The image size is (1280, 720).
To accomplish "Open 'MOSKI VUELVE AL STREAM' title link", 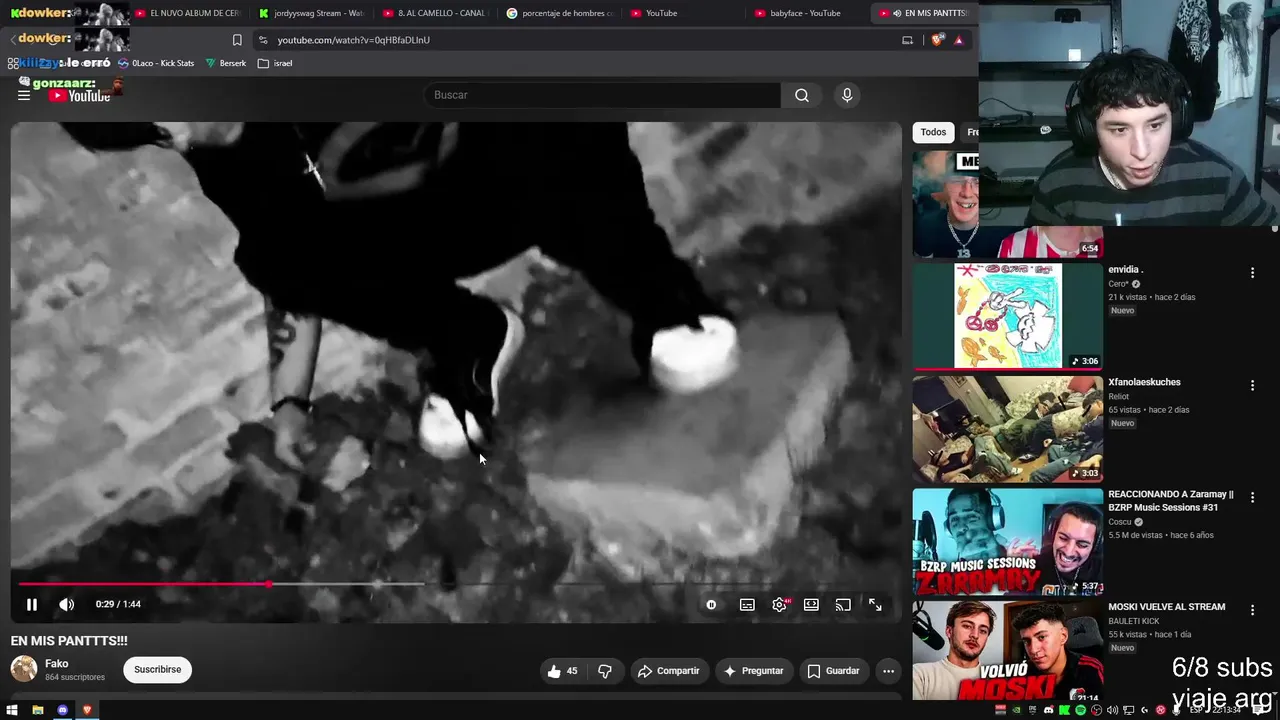I will click(x=1166, y=607).
